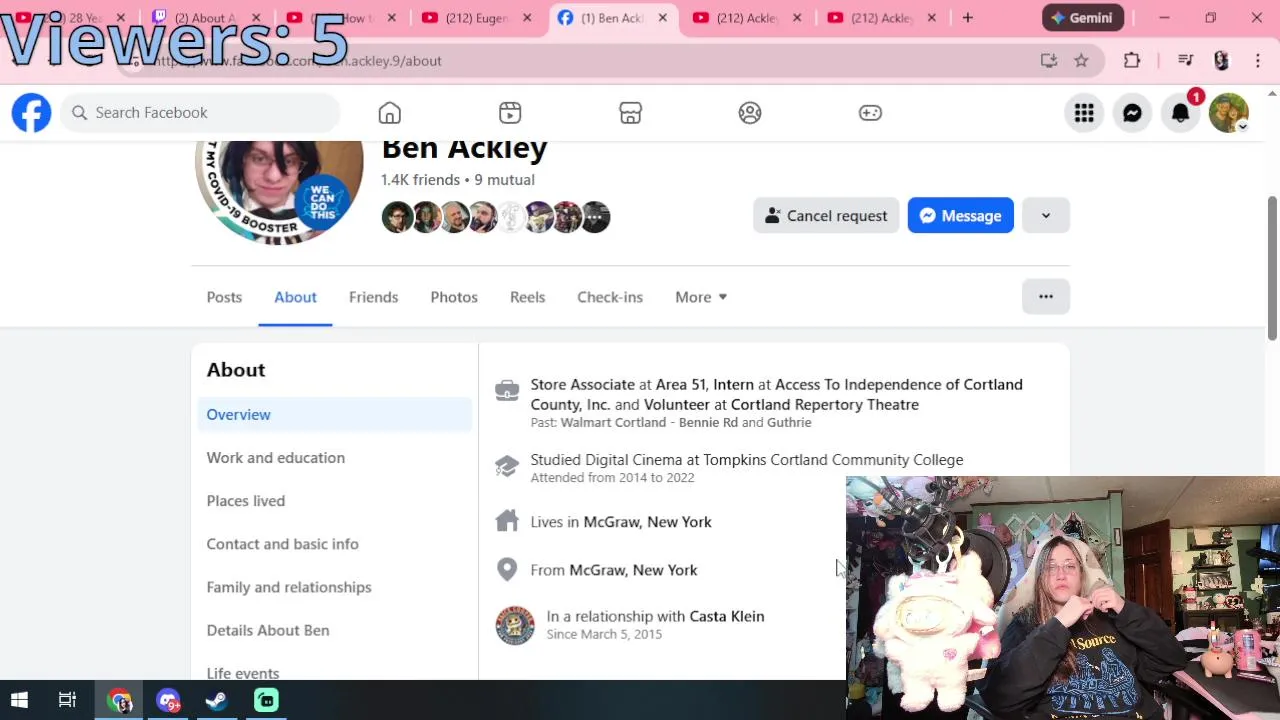Open the Facebook menu grid icon
This screenshot has height=720, width=1280.
[x=1084, y=113]
